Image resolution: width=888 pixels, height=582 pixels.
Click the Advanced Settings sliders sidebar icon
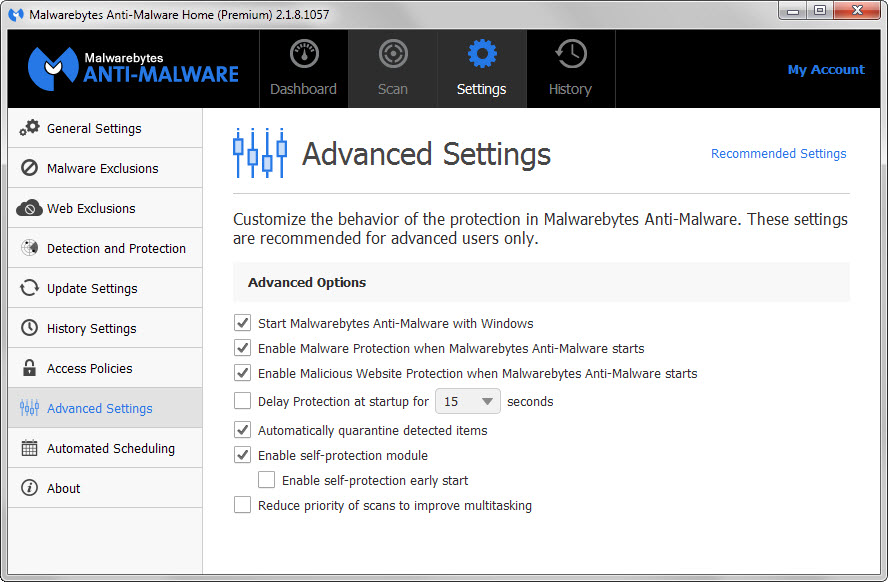coord(29,408)
